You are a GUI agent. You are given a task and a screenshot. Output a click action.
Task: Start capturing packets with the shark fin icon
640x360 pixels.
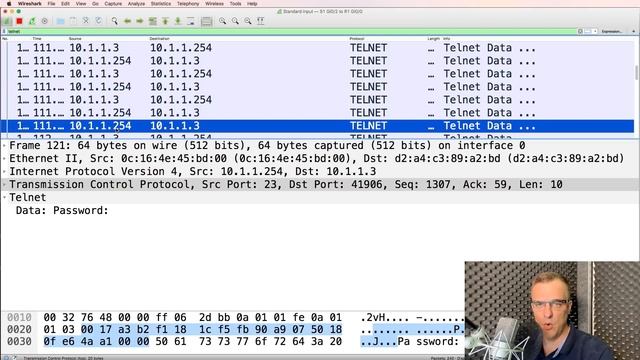pyautogui.click(x=7, y=21)
